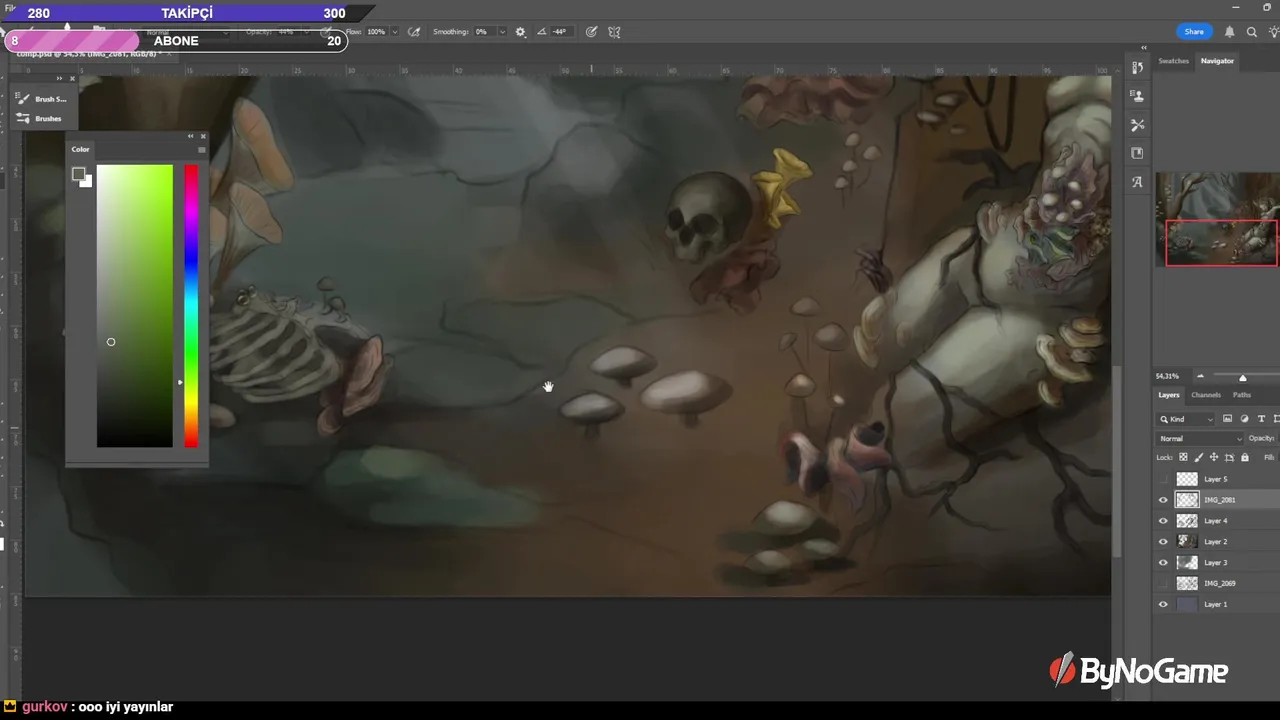Toggle pressure for size icon
This screenshot has height=720, width=1280.
(591, 32)
